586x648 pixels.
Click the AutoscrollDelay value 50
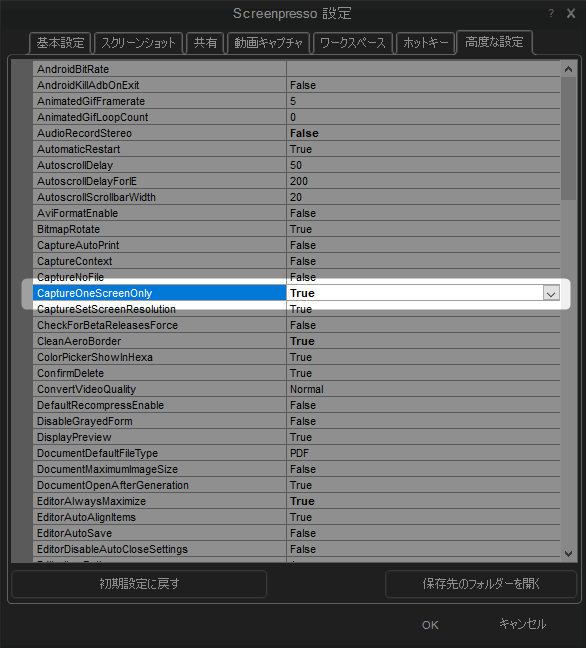pyautogui.click(x=423, y=165)
